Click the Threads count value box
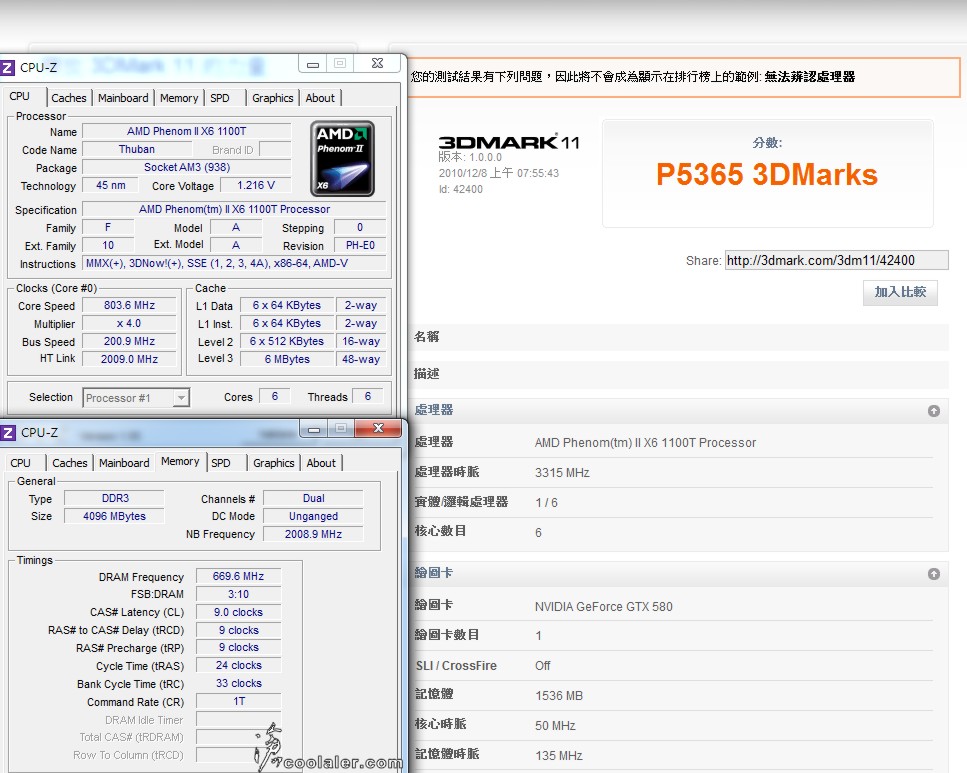The width and height of the screenshot is (967, 773). point(368,396)
